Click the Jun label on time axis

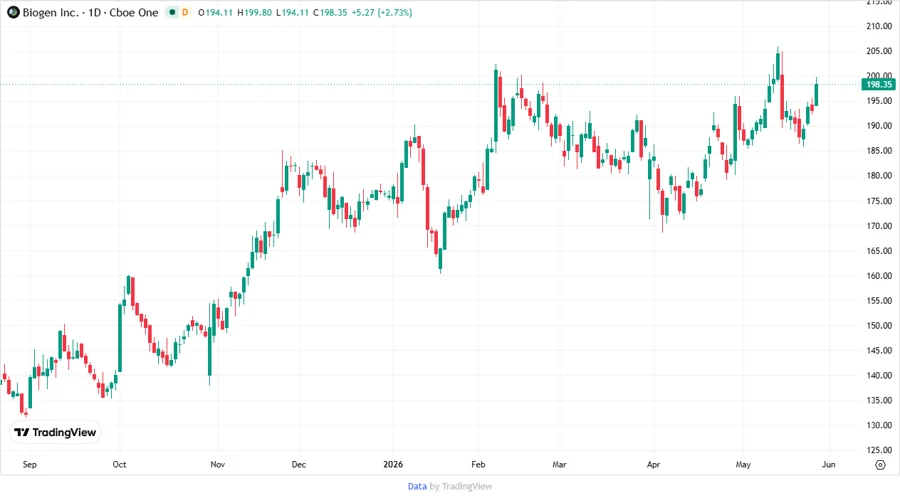(x=828, y=464)
